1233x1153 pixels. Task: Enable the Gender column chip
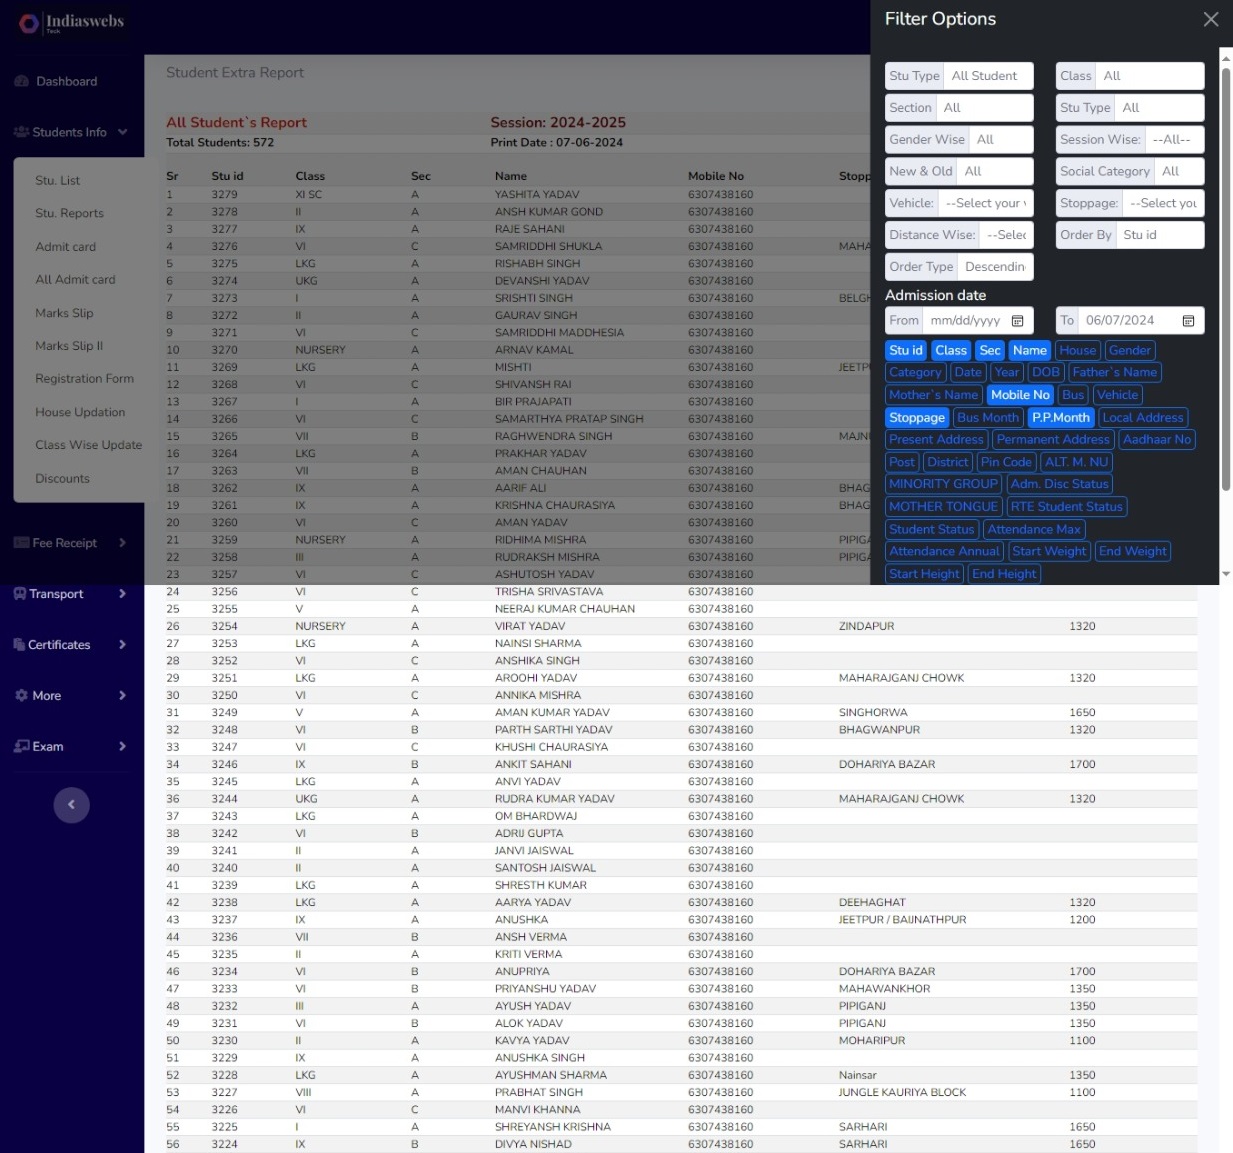[x=1130, y=351]
